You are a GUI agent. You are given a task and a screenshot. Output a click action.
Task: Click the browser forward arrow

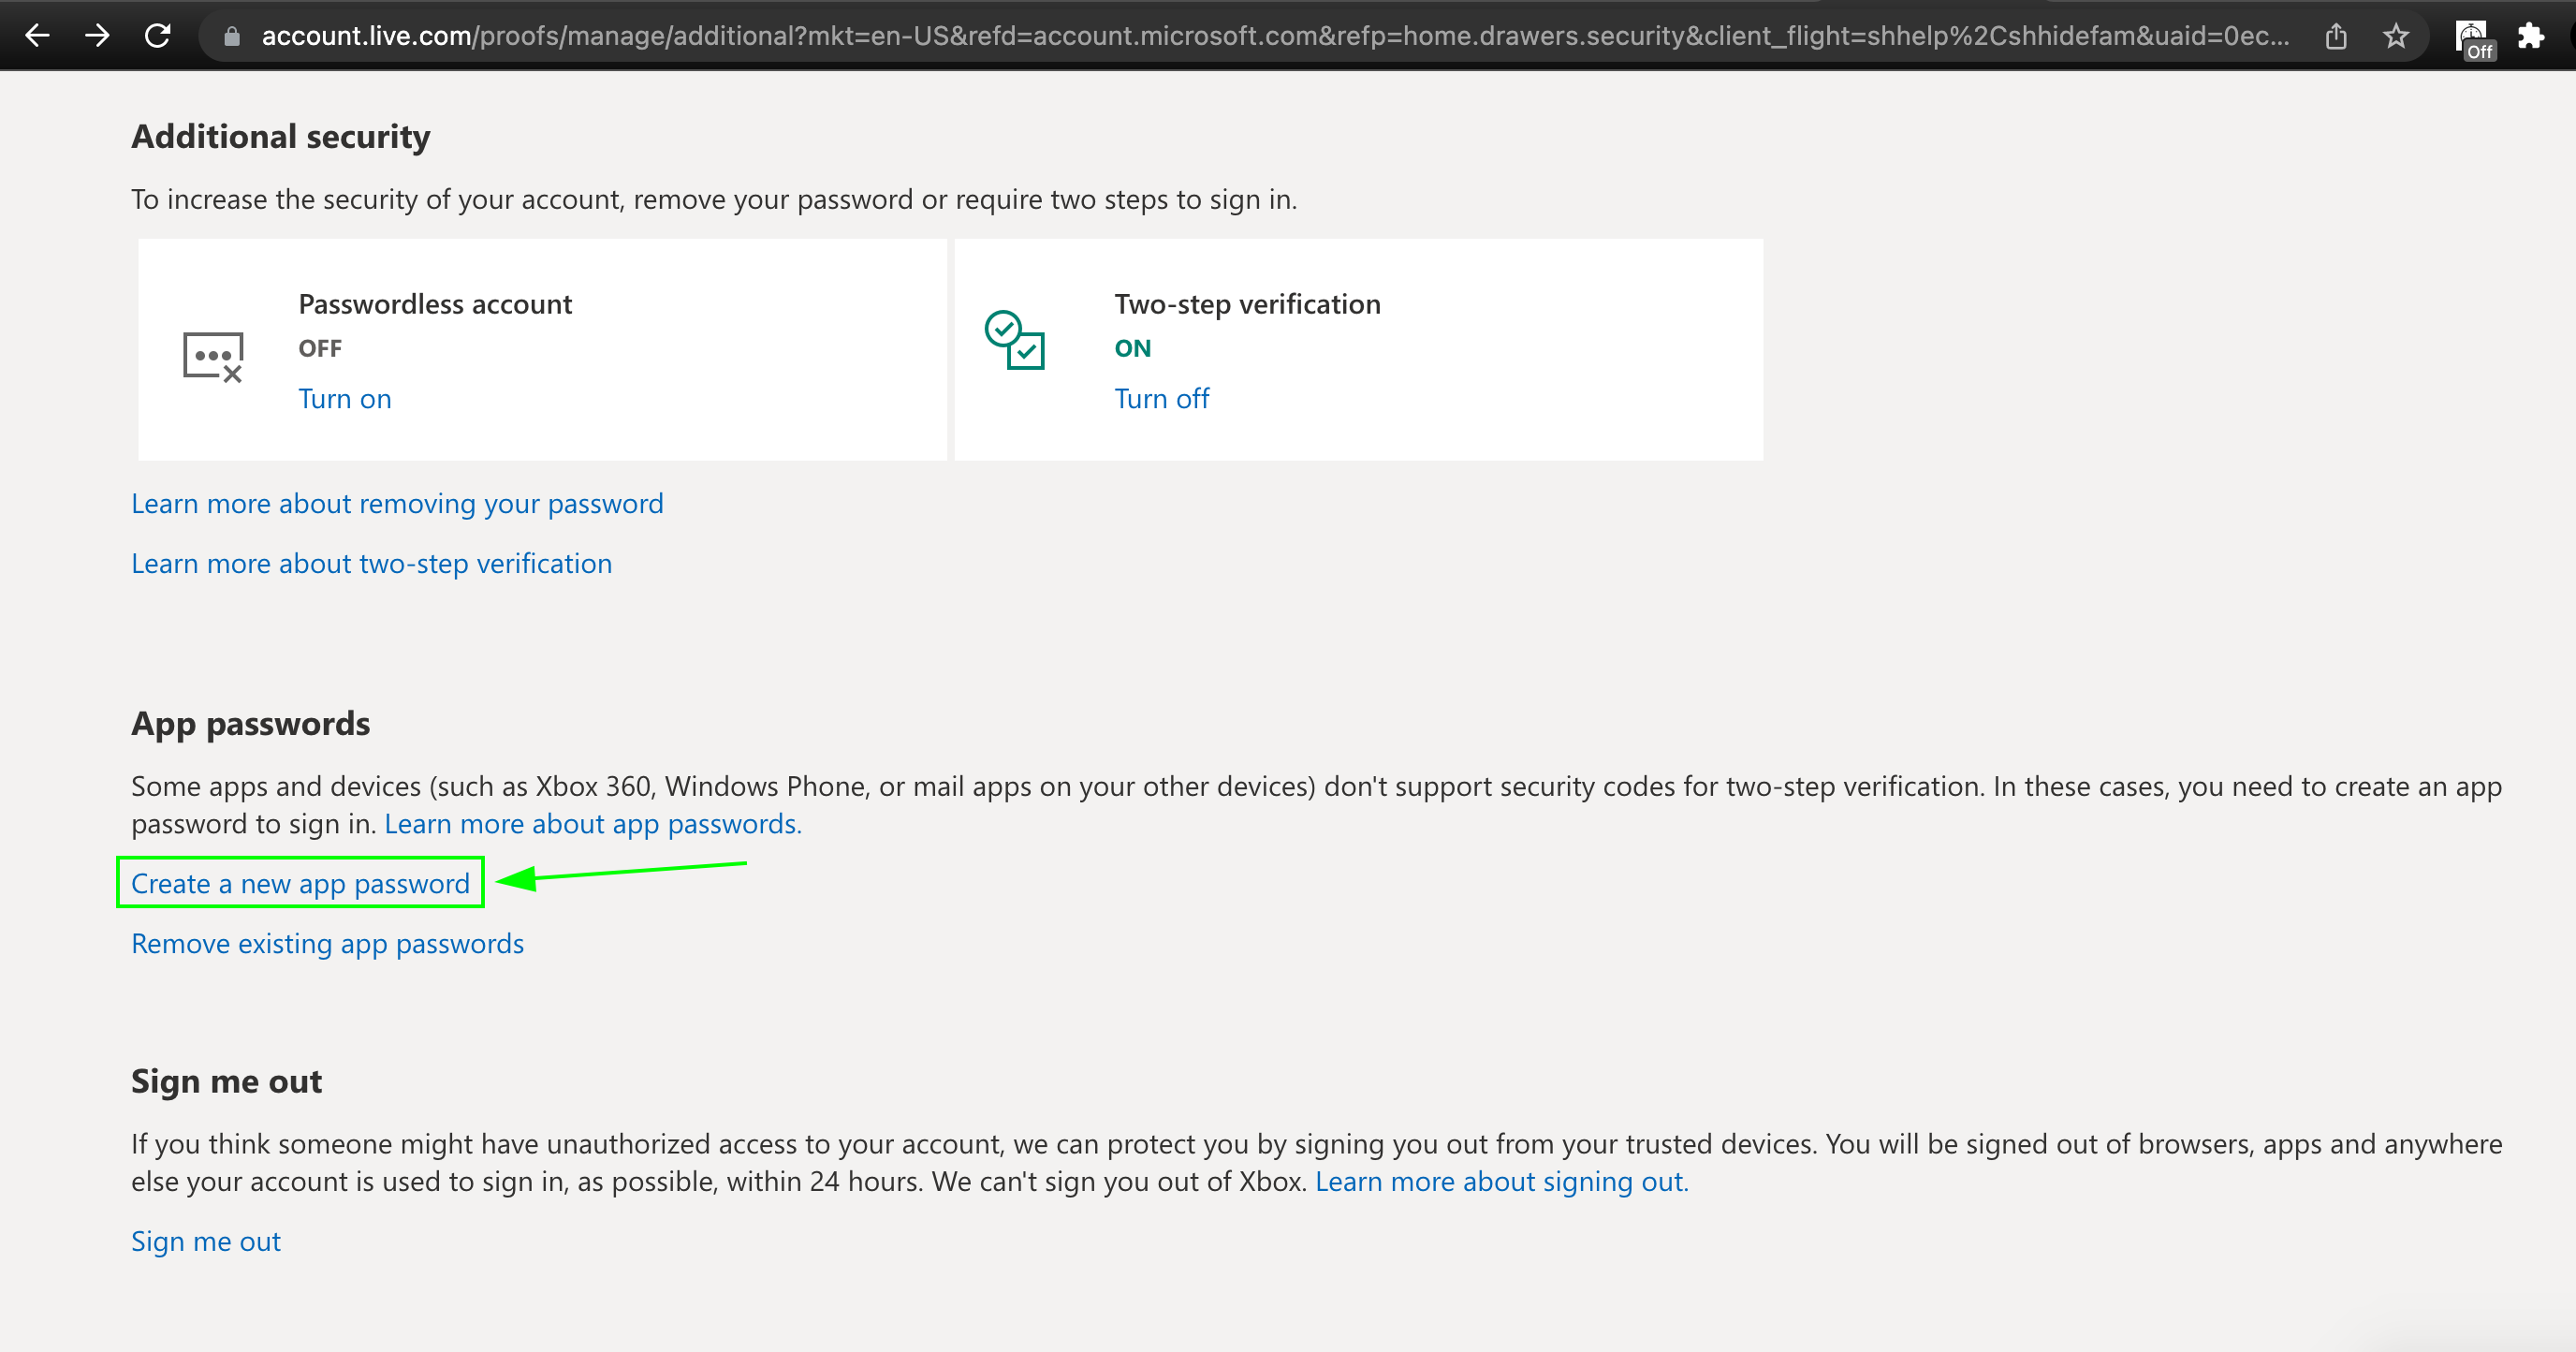pos(97,36)
